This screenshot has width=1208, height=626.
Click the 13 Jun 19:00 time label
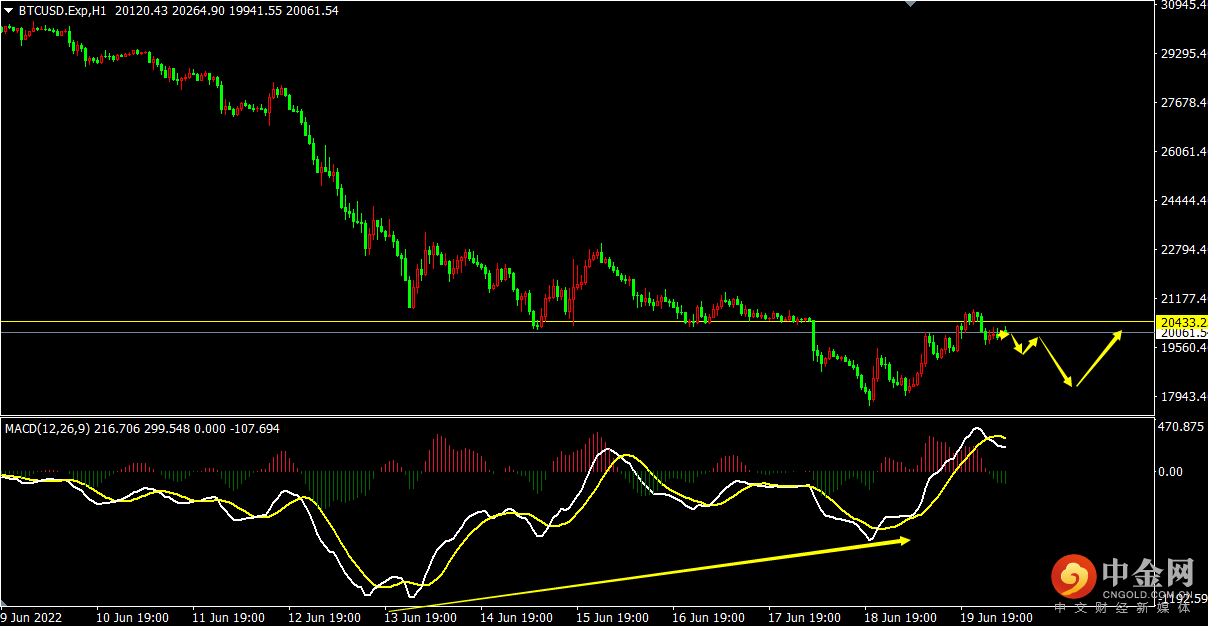[x=421, y=618]
